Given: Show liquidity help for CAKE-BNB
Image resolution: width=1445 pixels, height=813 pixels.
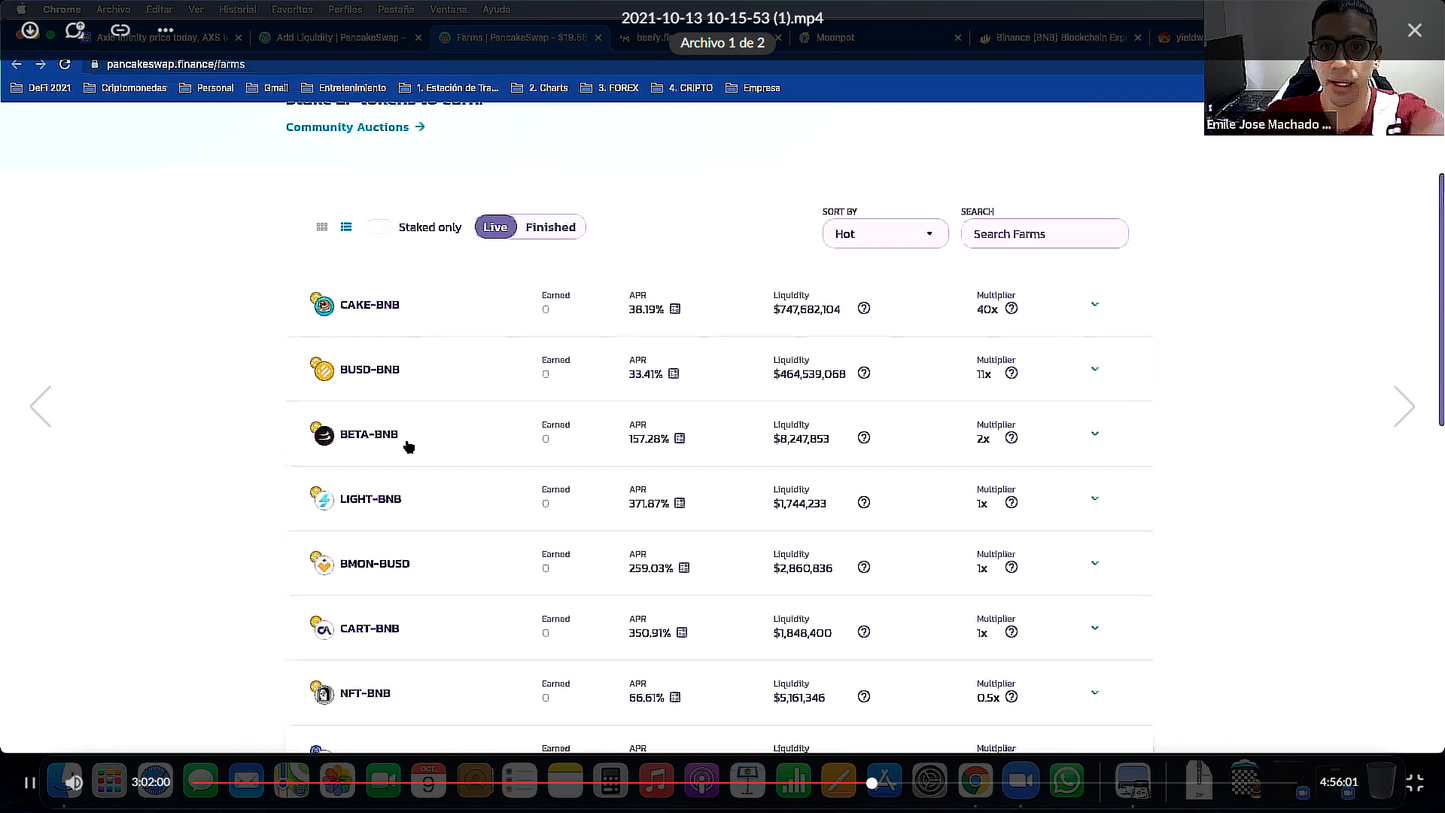Looking at the screenshot, I should [x=864, y=308].
